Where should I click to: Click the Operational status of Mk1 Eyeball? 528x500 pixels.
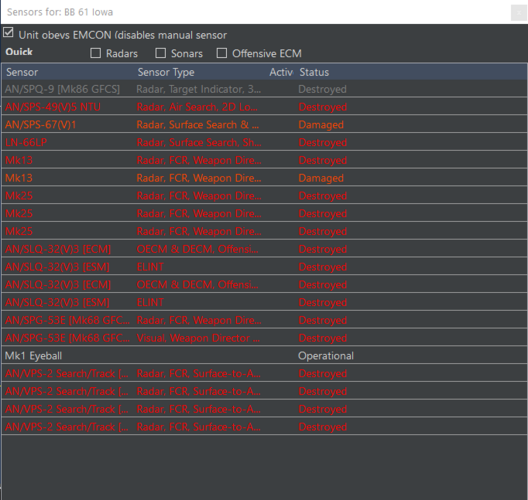(x=326, y=356)
